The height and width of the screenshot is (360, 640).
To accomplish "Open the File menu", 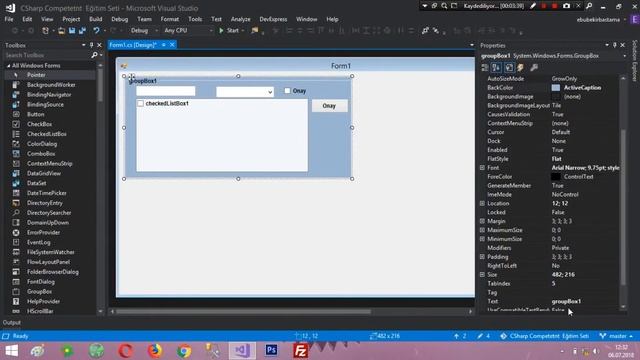I will 9,19.
